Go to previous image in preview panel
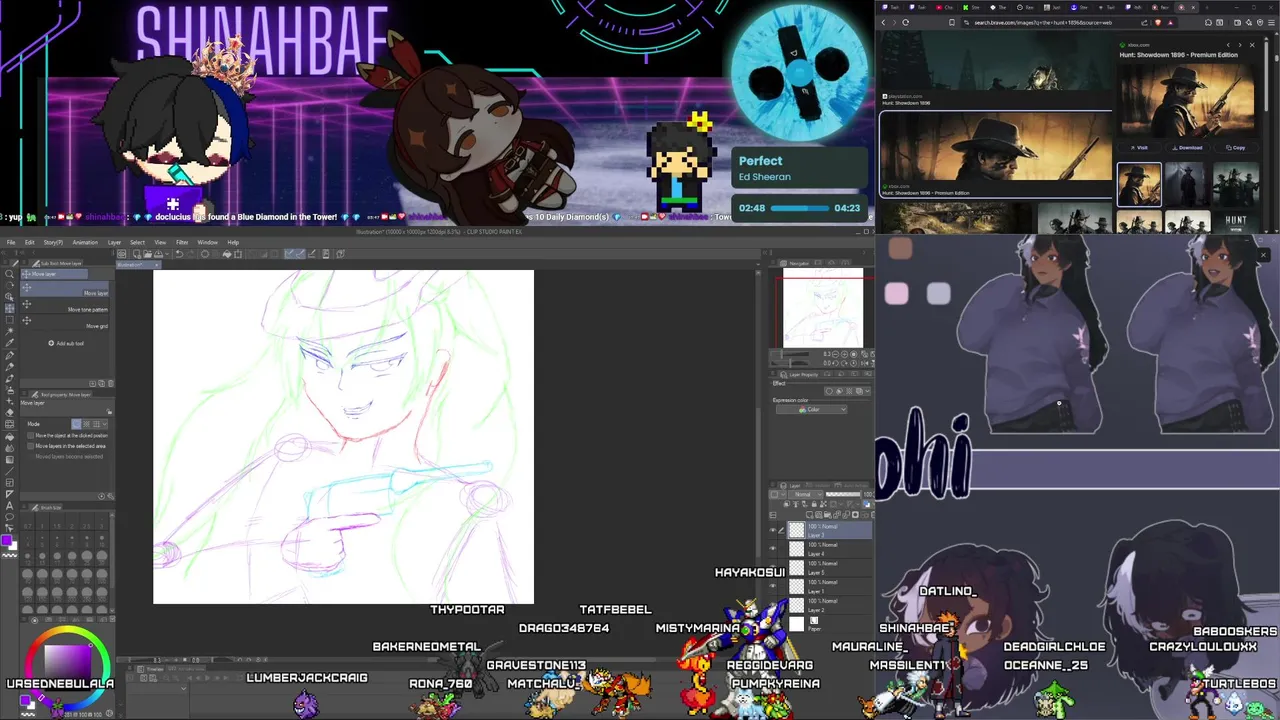Image resolution: width=1280 pixels, height=720 pixels. tap(1228, 45)
